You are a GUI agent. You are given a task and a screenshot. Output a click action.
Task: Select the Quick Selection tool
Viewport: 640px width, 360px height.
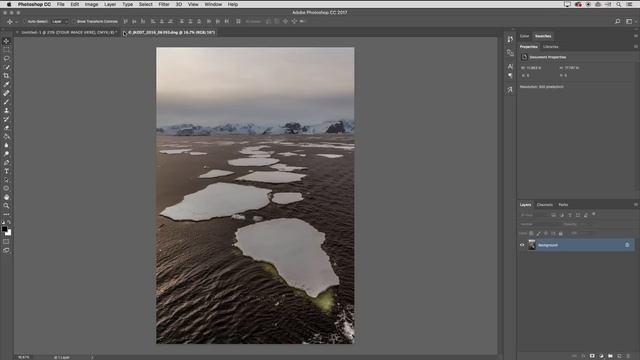[6, 67]
